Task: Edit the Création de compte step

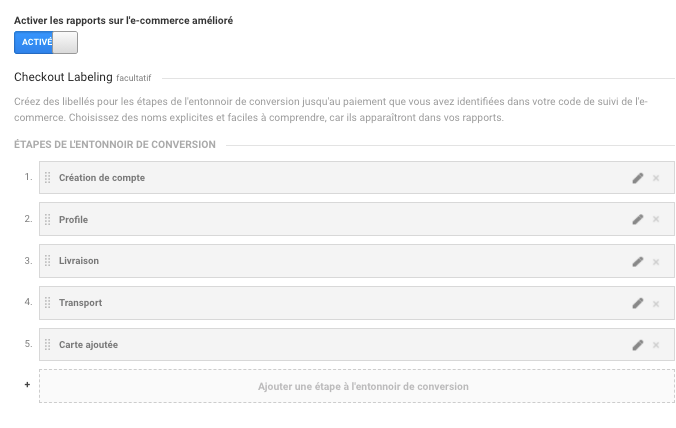Action: [x=638, y=178]
